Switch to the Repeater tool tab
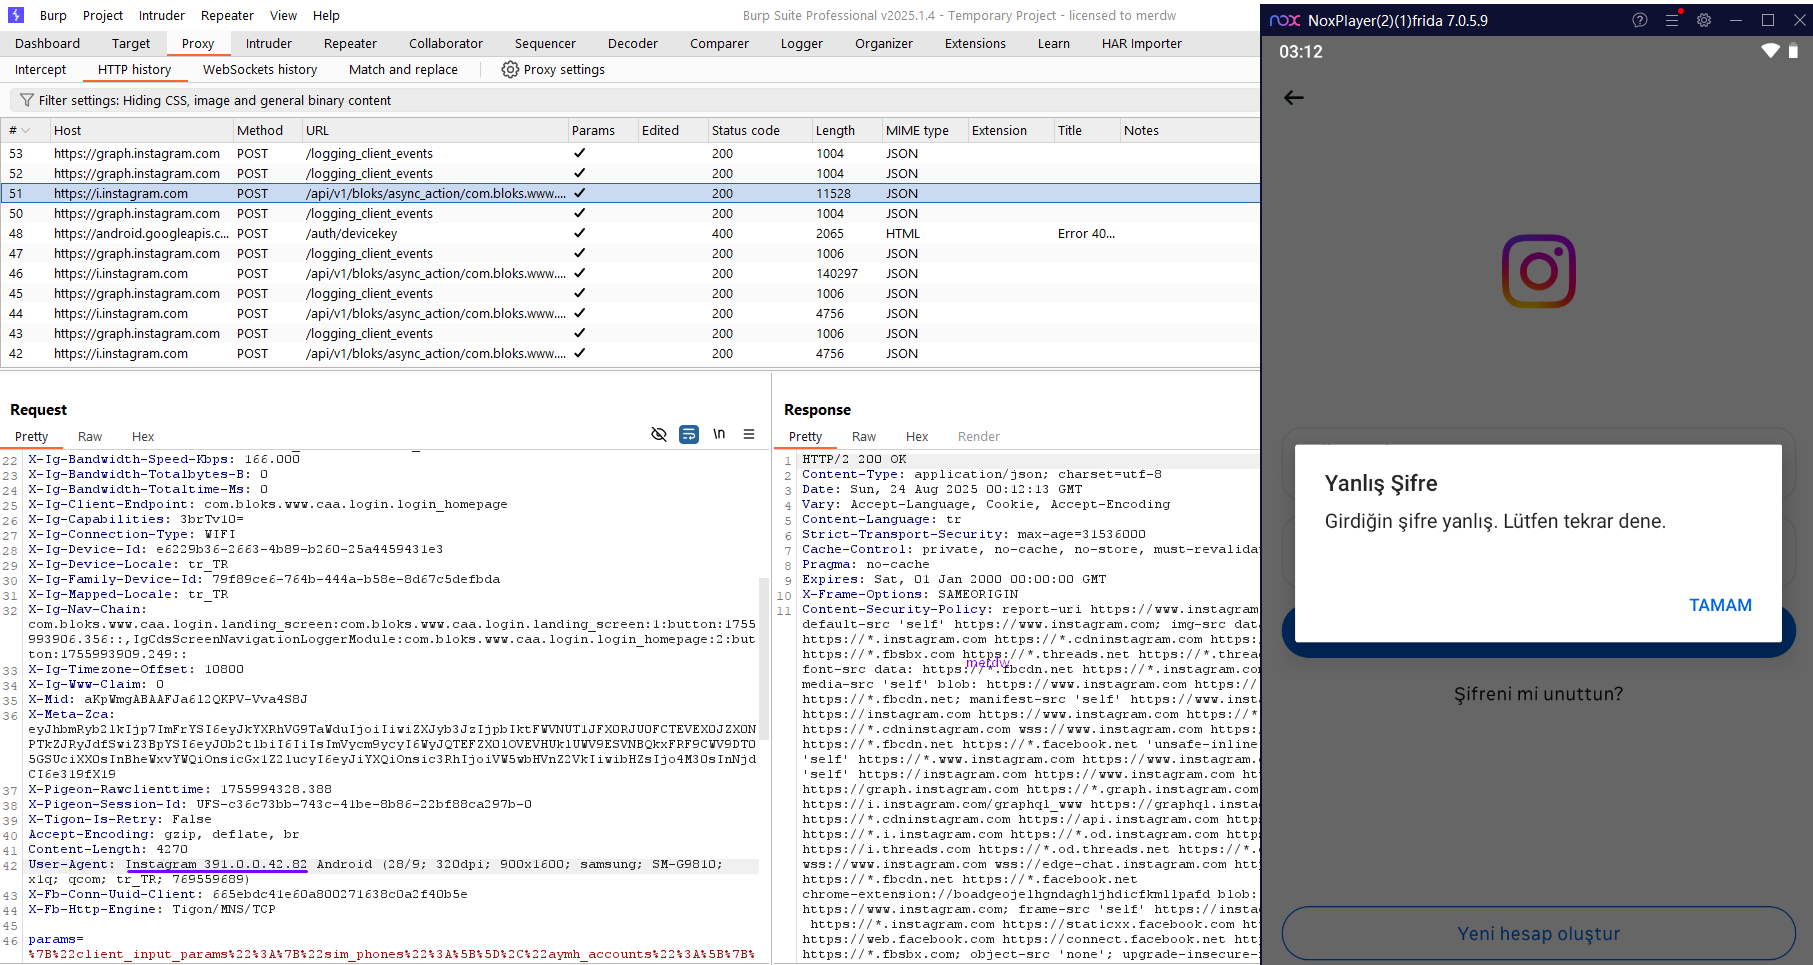Screen dimensions: 1813x965 pos(350,43)
